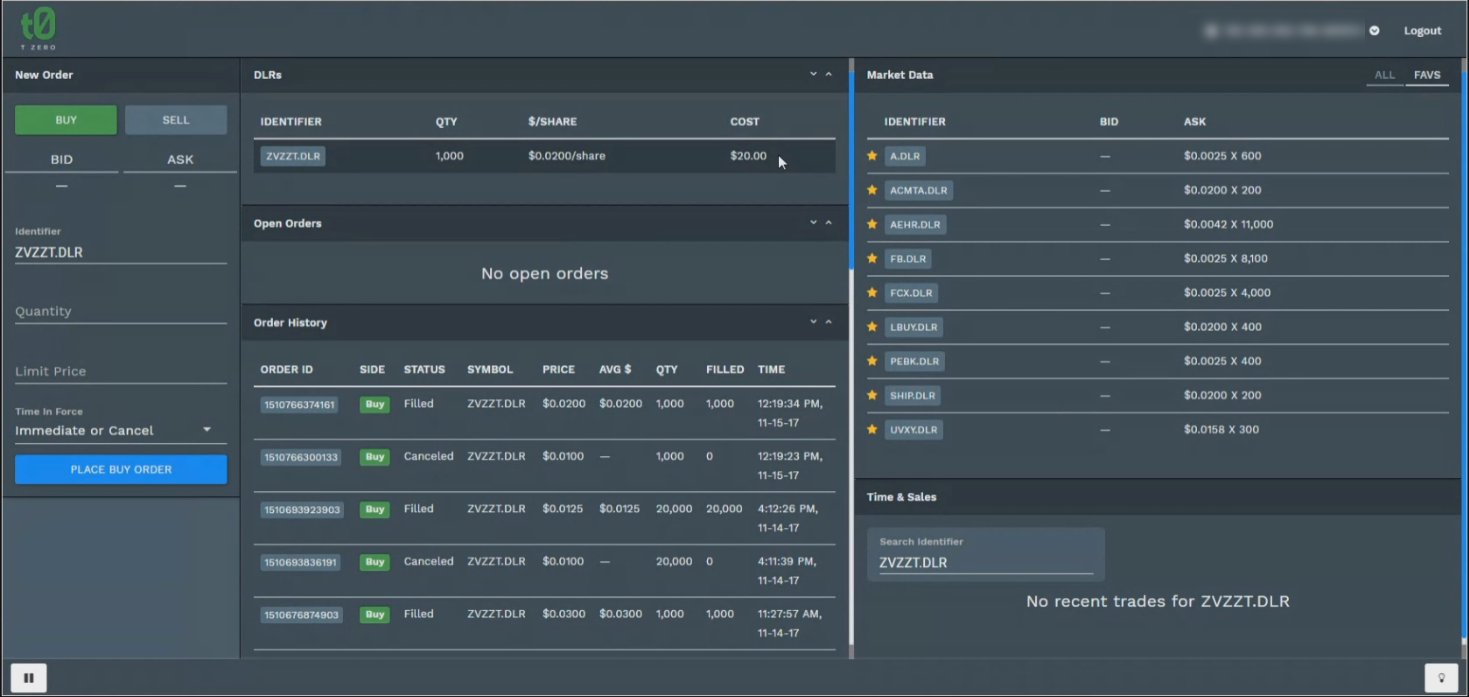The height and width of the screenshot is (697, 1469).
Task: Select ACMTA.DLR in Market Data
Action: [x=918, y=190]
